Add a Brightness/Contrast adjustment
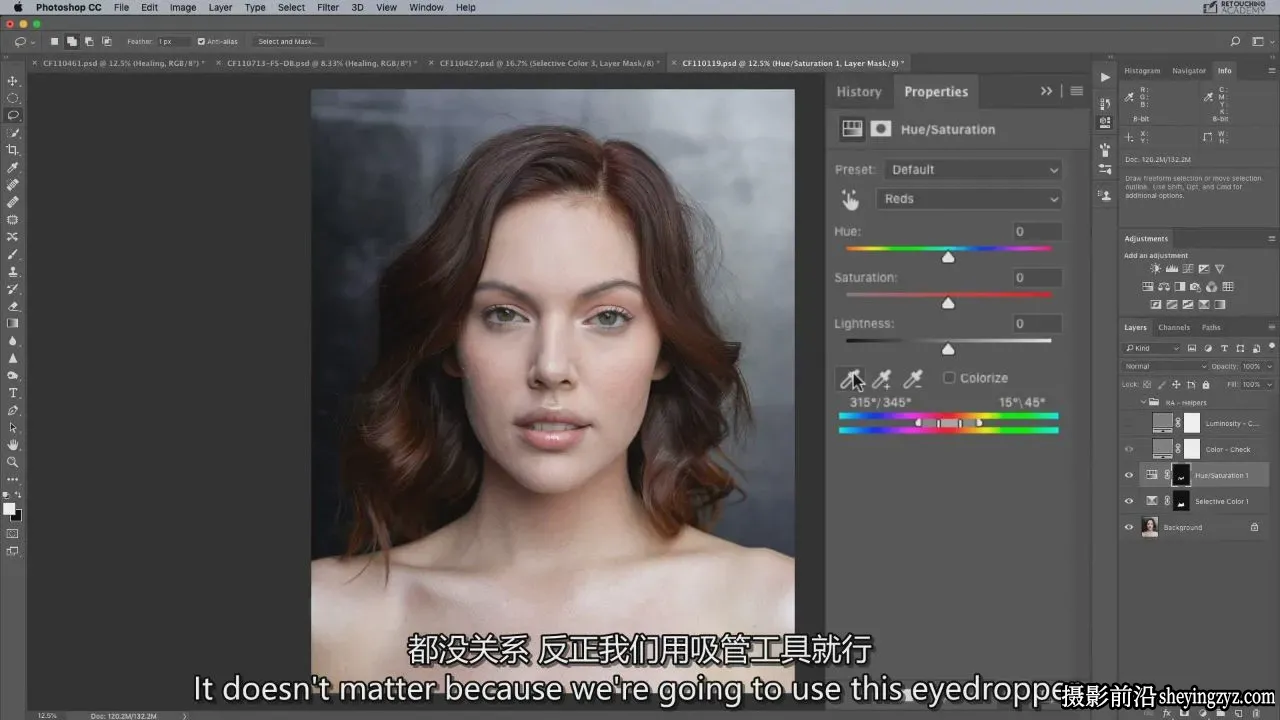1280x720 pixels. [x=1156, y=269]
